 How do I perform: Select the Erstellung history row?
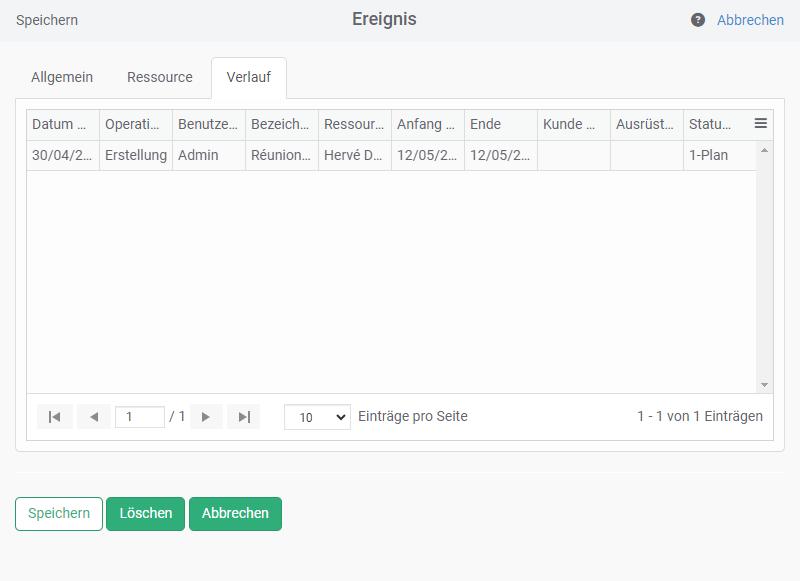[136, 156]
